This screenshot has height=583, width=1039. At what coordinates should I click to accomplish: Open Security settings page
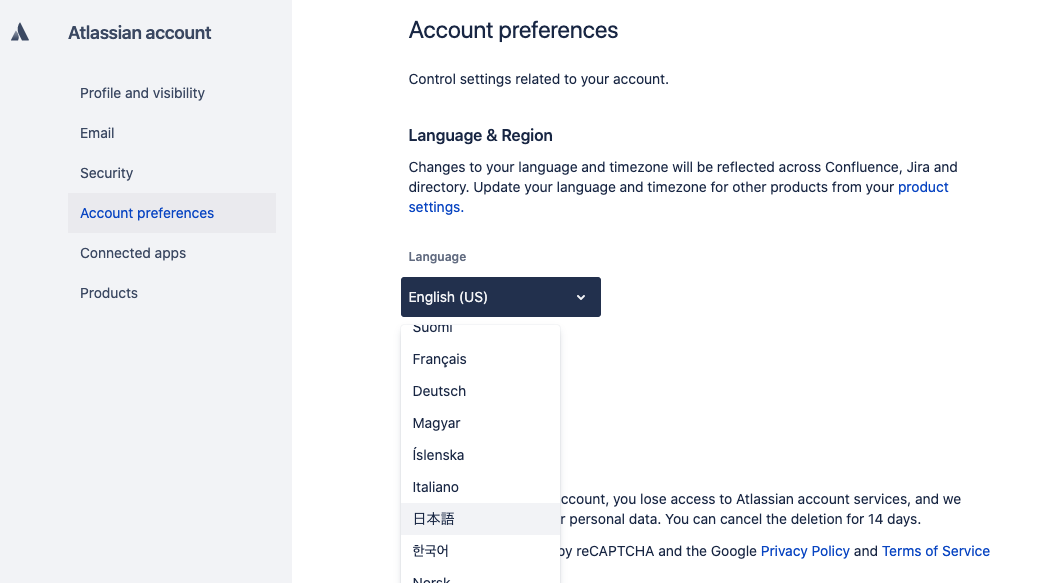pyautogui.click(x=107, y=173)
